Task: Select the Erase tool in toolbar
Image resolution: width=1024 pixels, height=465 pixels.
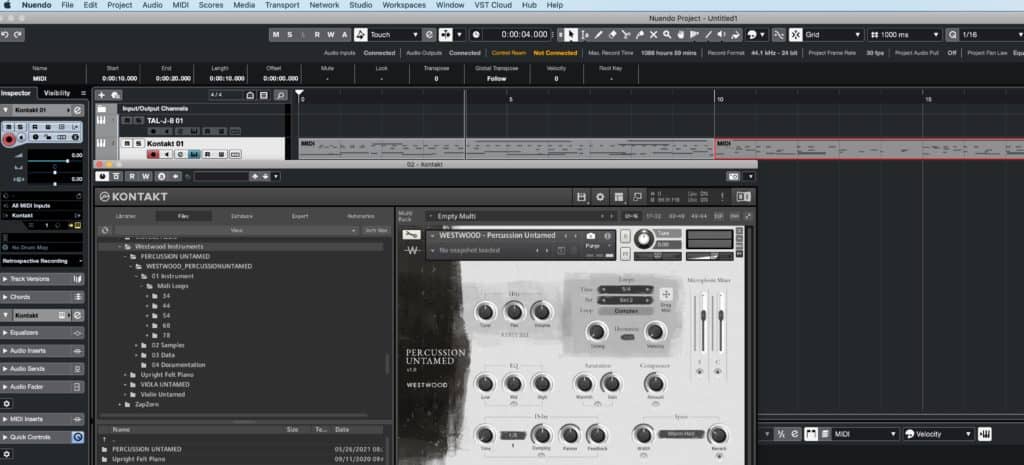Action: tap(612, 35)
